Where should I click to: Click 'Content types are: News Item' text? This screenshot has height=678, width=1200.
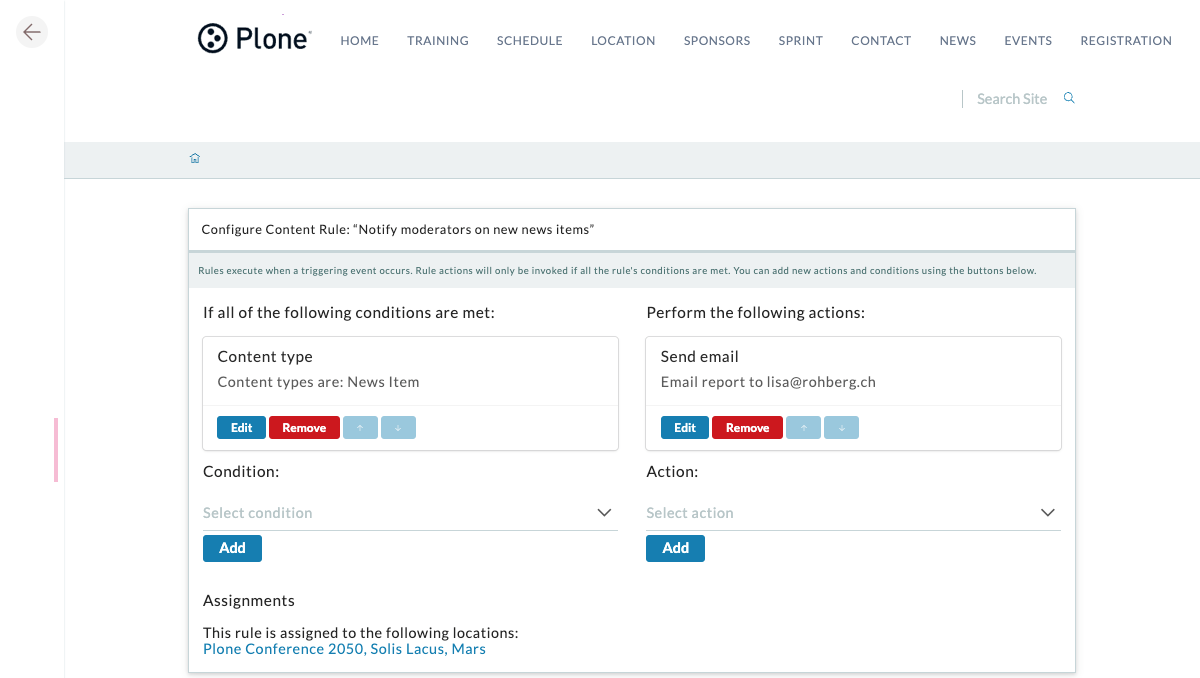318,382
